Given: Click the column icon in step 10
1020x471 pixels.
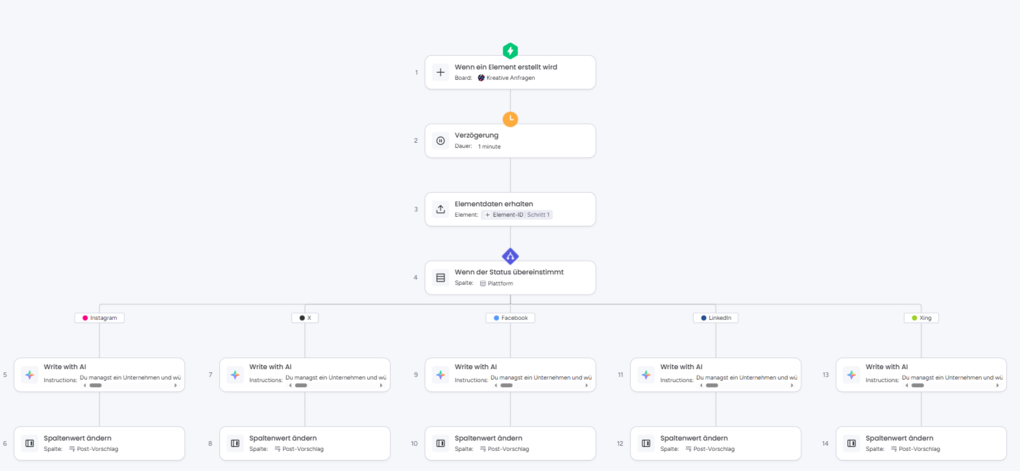Looking at the screenshot, I should tap(440, 443).
